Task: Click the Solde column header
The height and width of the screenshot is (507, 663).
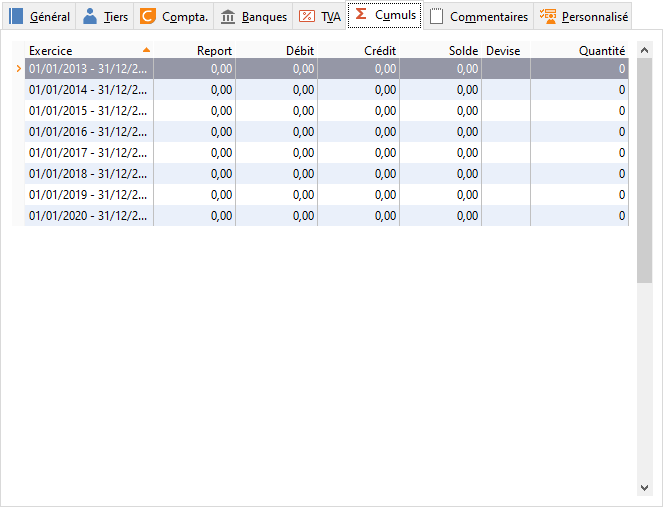Action: coord(441,51)
